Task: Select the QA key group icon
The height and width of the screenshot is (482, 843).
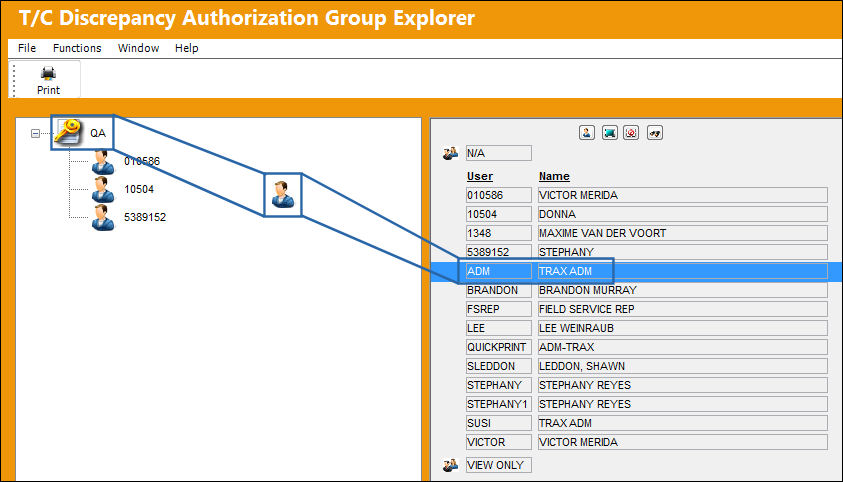Action: [x=68, y=132]
